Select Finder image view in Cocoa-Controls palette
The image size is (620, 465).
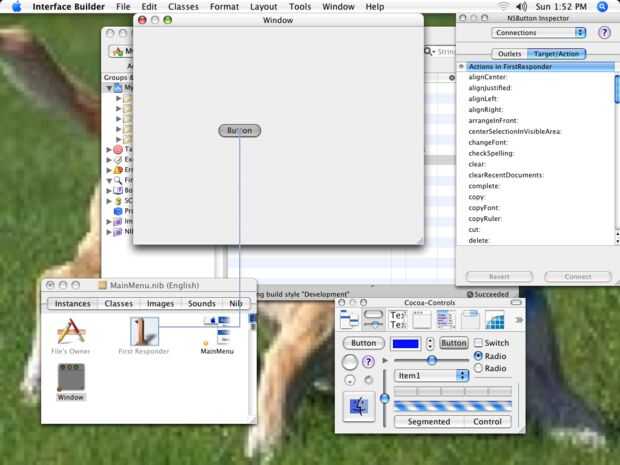[359, 406]
